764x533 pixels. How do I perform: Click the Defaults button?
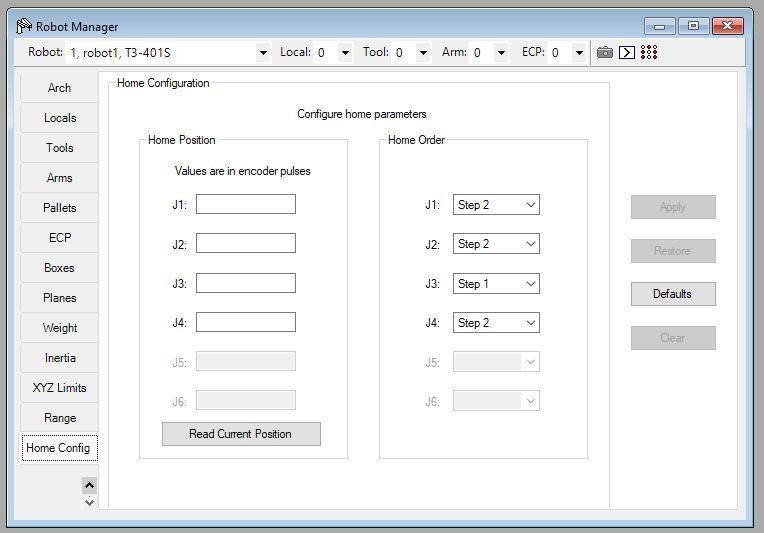673,294
